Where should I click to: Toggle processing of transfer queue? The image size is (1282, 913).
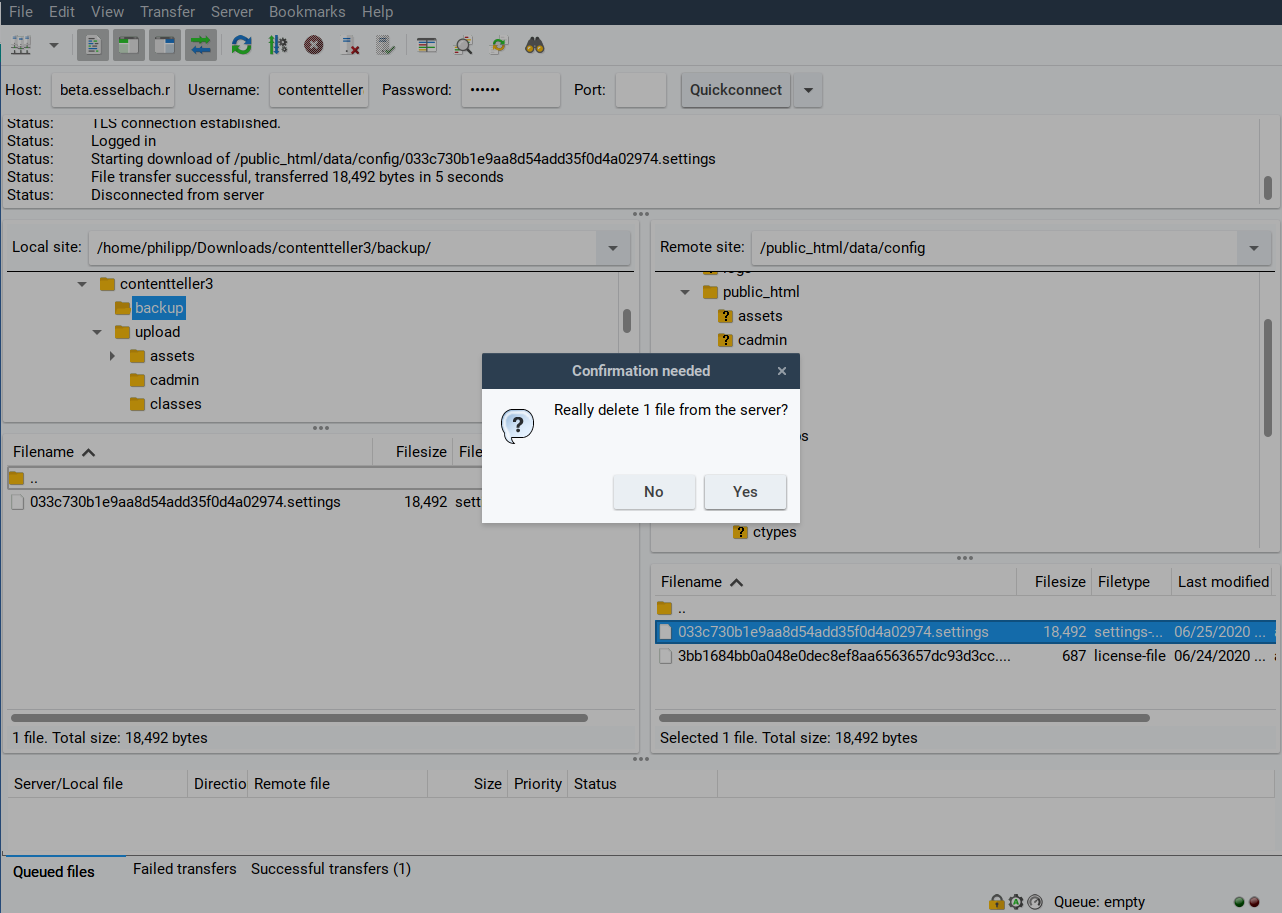click(278, 45)
